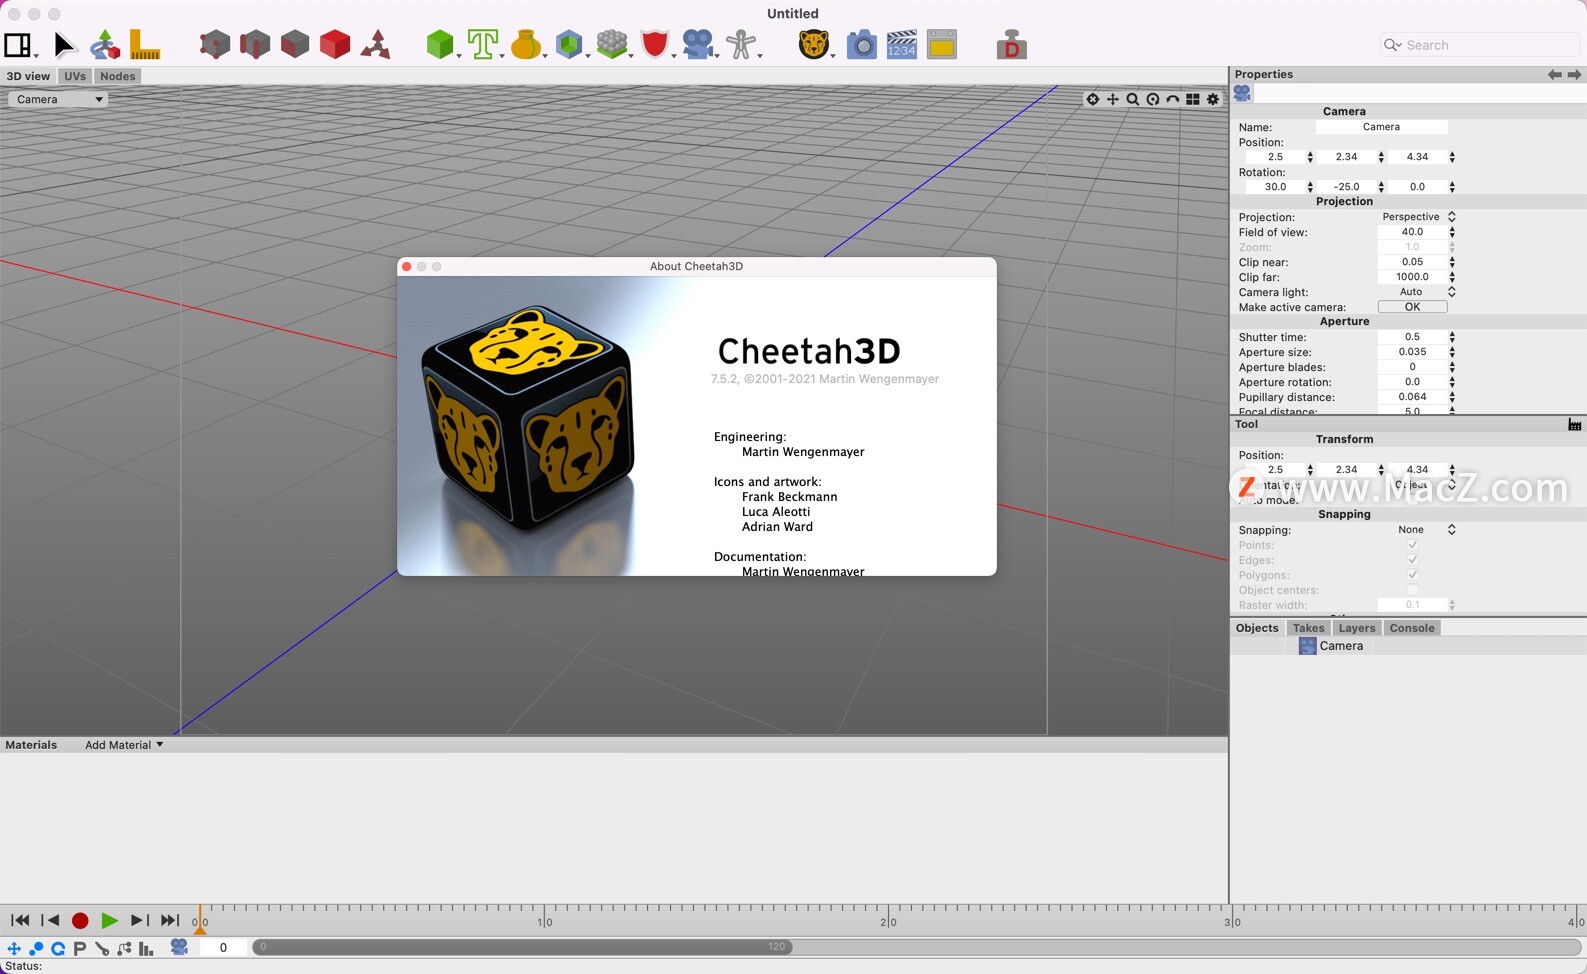This screenshot has width=1587, height=974.
Task: Open the Camera light Auto dropdown
Action: click(x=1418, y=292)
